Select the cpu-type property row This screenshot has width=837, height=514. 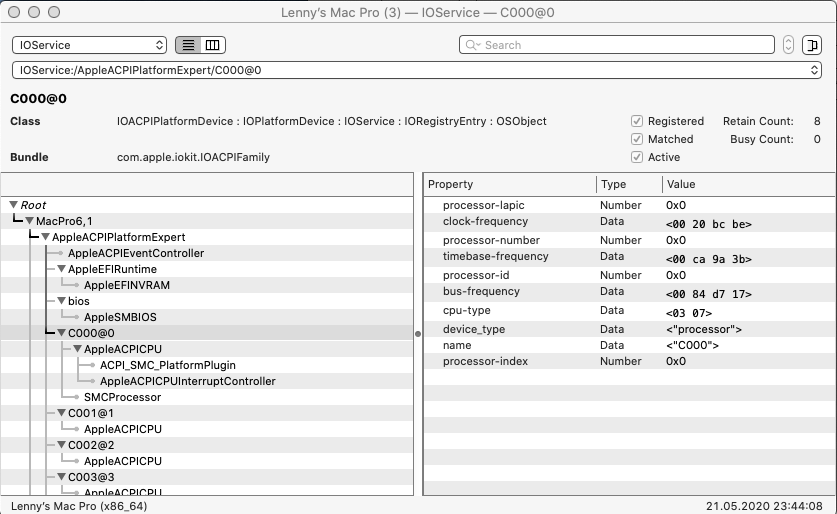[630, 311]
